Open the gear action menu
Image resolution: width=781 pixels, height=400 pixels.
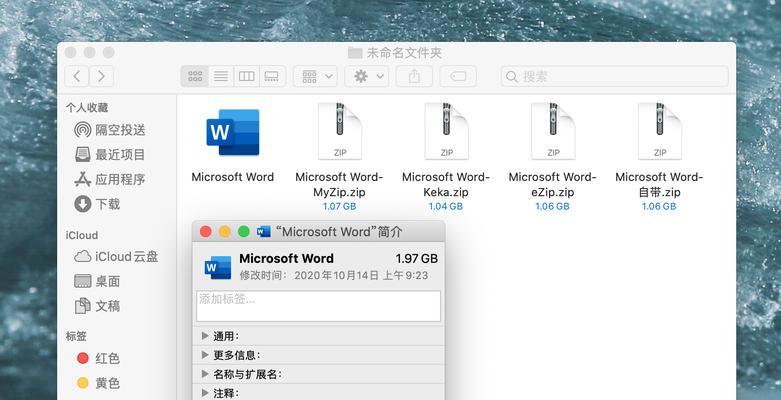pyautogui.click(x=367, y=76)
